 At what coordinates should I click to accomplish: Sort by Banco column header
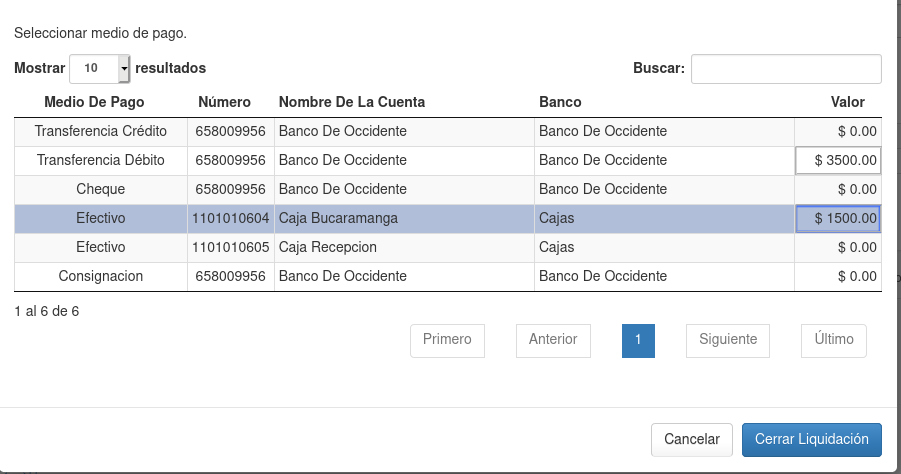click(560, 102)
